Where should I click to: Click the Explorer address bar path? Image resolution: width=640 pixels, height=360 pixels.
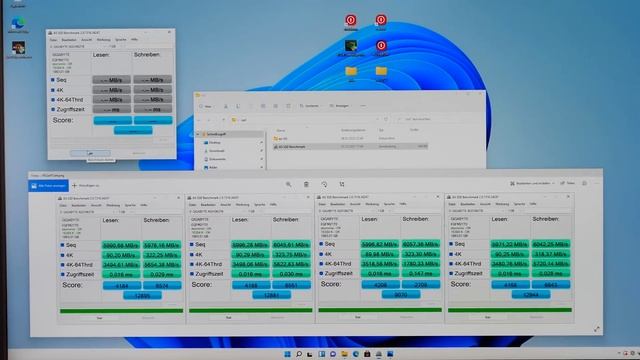pos(304,120)
